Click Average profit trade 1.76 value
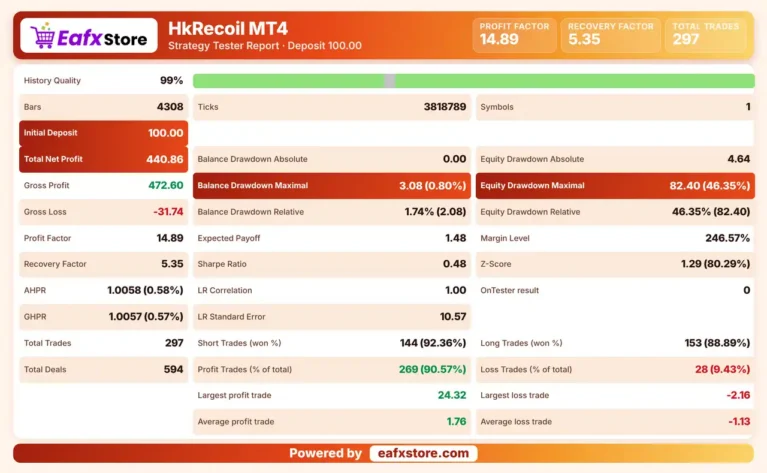The height and width of the screenshot is (473, 767). (x=456, y=422)
